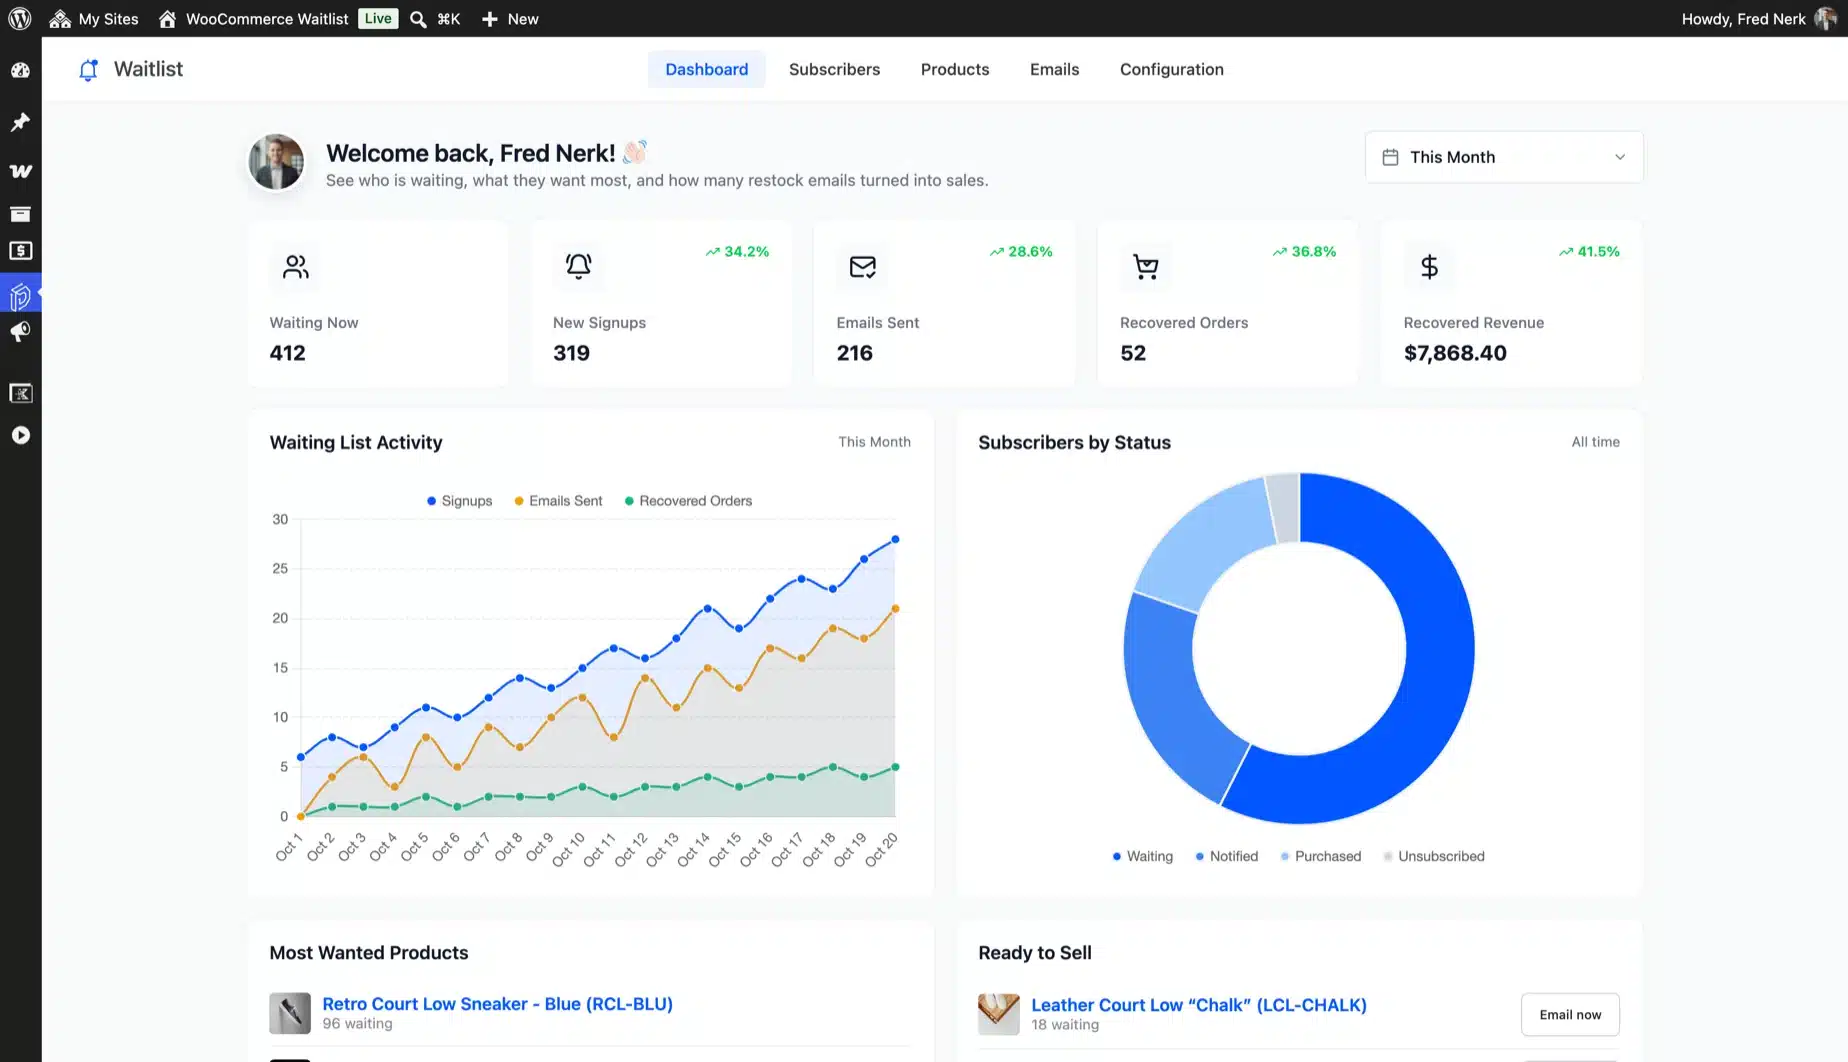Click the WordPress logo in admin bar
The height and width of the screenshot is (1062, 1848).
(20, 18)
